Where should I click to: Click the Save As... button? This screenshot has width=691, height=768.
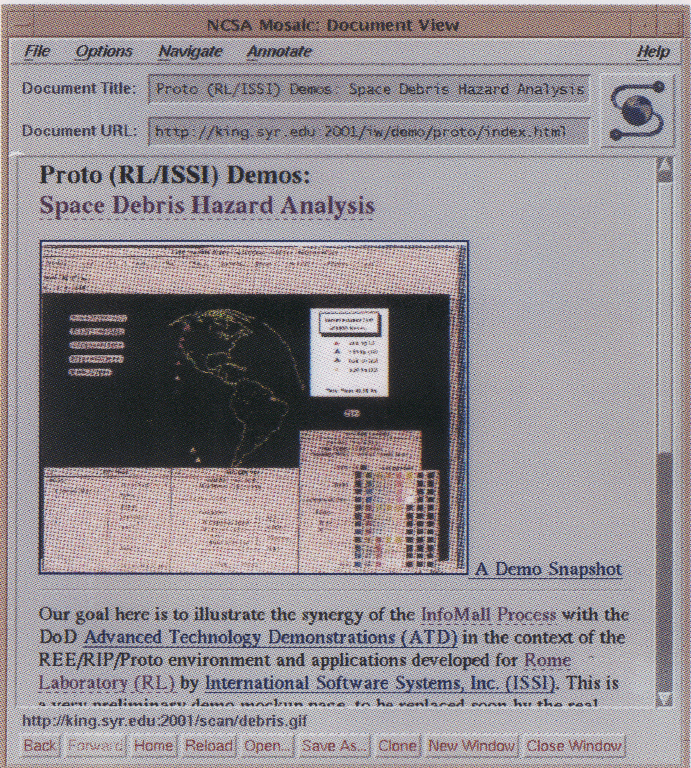tap(334, 745)
